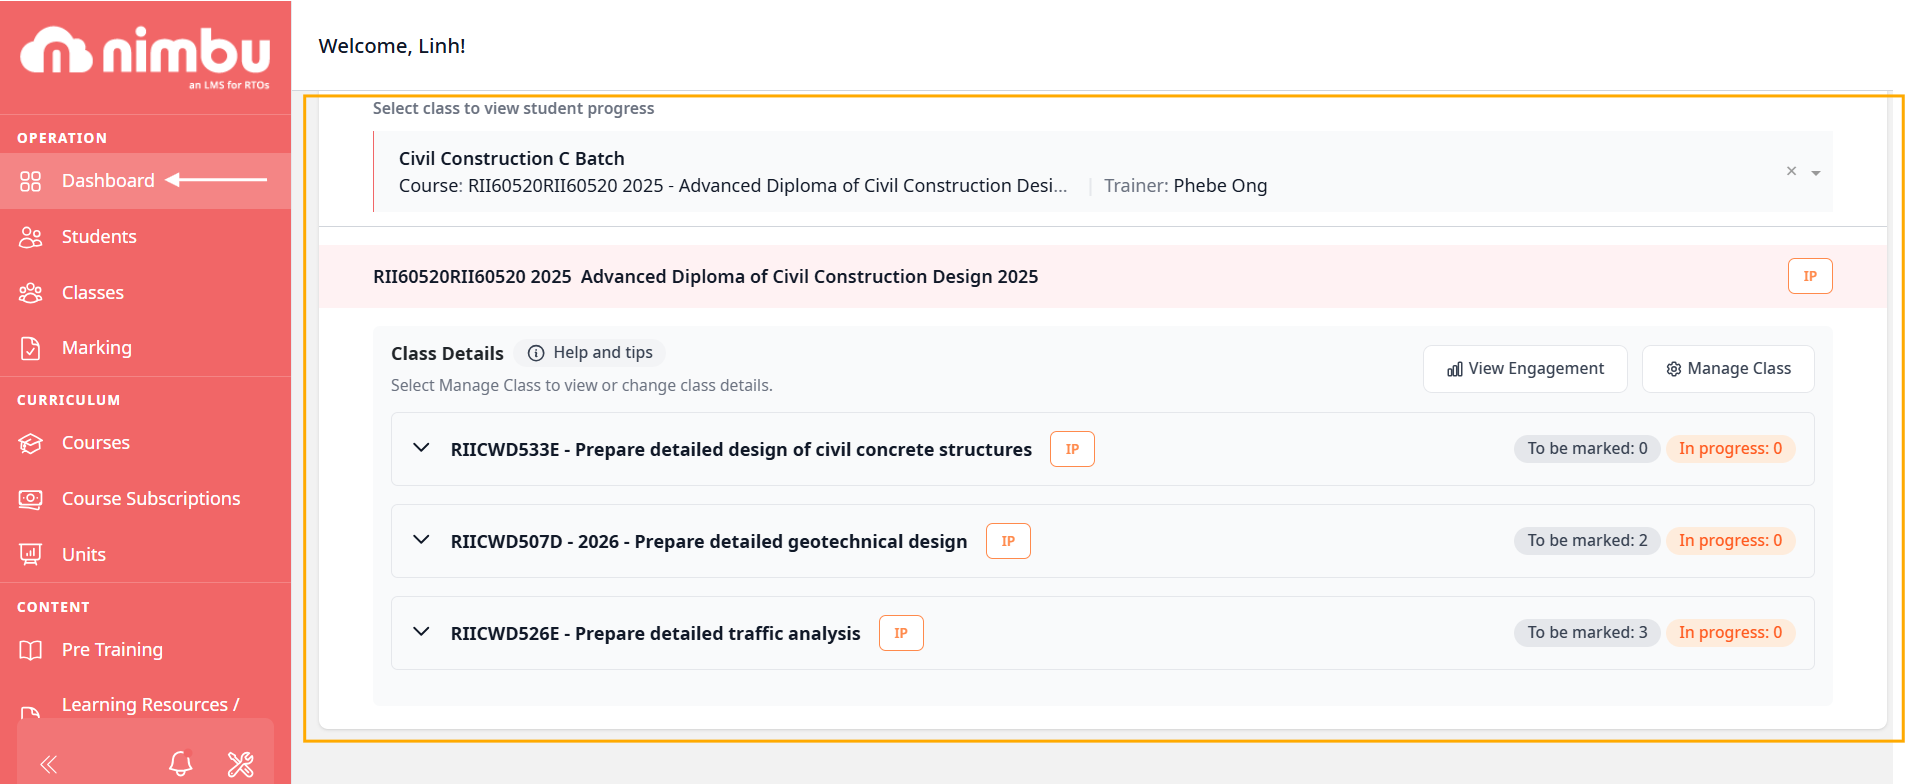Expand the RIICWD533E unit row
The image size is (1905, 784).
[x=422, y=448]
